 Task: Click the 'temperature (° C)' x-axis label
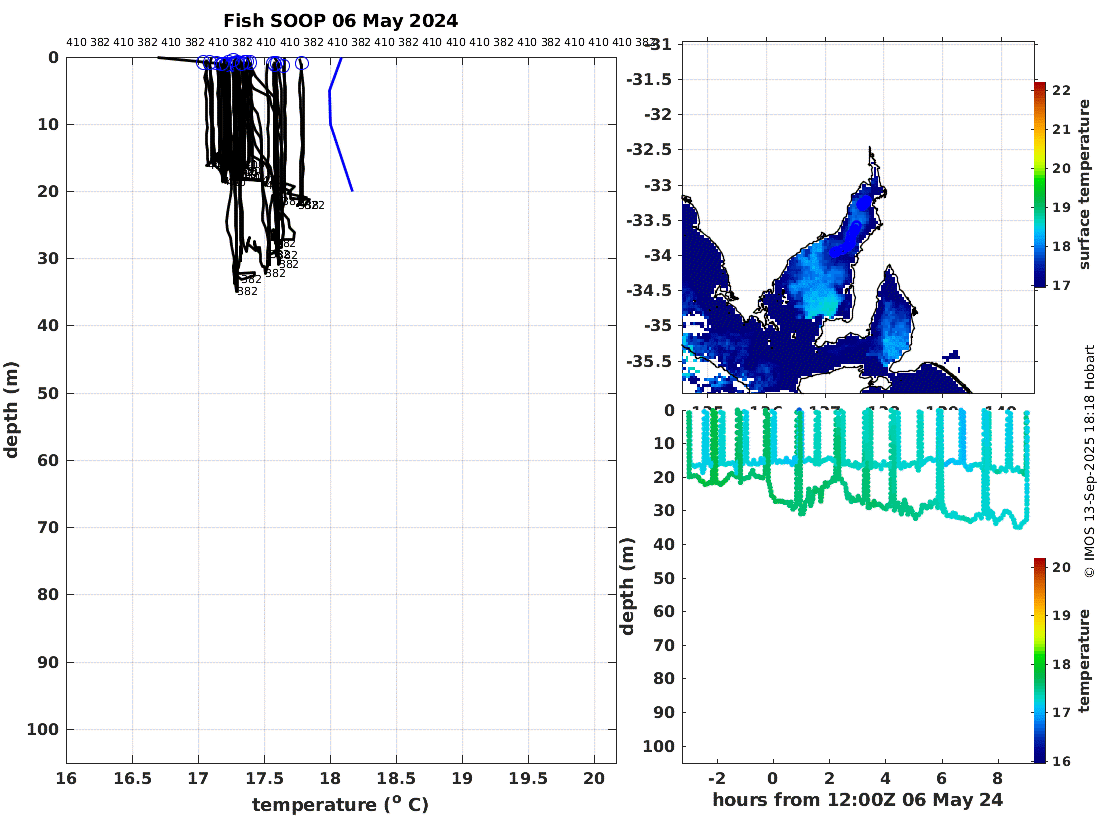pyautogui.click(x=340, y=804)
